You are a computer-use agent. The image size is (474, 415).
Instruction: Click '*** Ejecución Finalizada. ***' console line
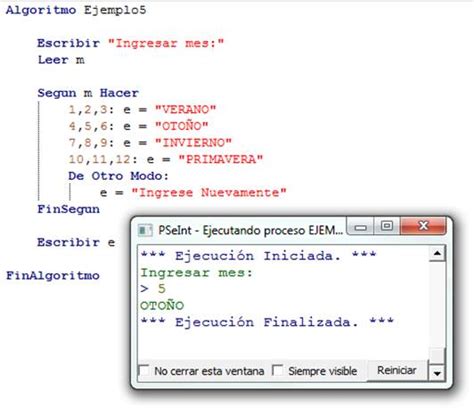(x=267, y=322)
